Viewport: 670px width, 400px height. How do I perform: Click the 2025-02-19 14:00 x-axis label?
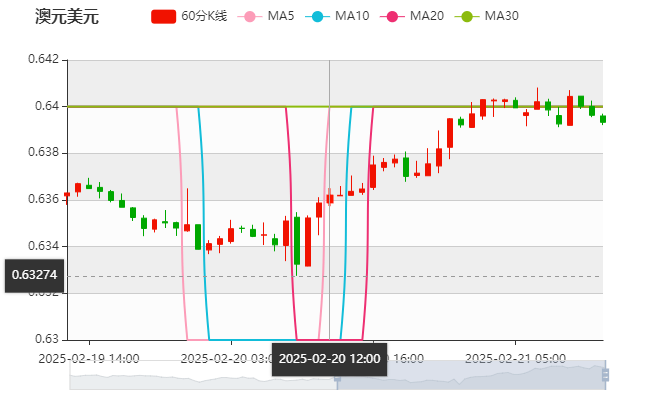click(x=89, y=358)
